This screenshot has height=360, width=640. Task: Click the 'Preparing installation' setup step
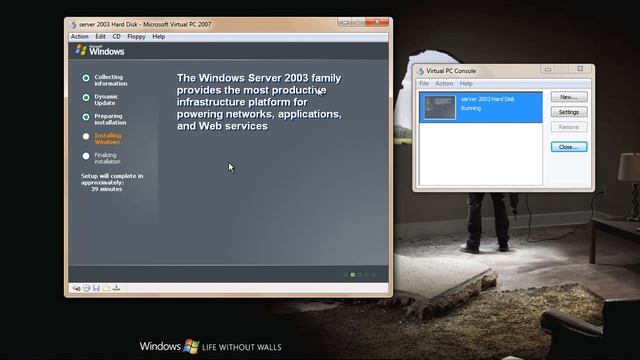click(x=110, y=119)
